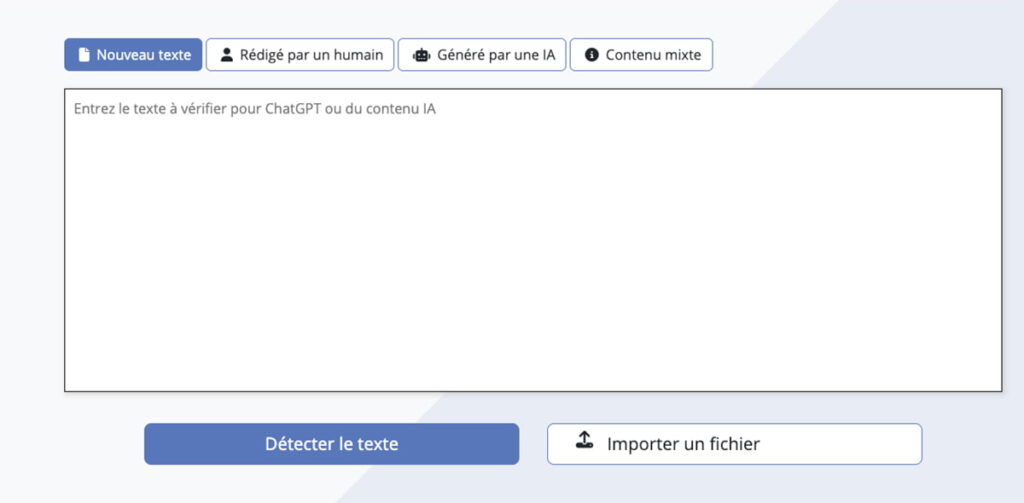Click the 'IA' label in third tab
This screenshot has height=503, width=1024.
point(549,55)
